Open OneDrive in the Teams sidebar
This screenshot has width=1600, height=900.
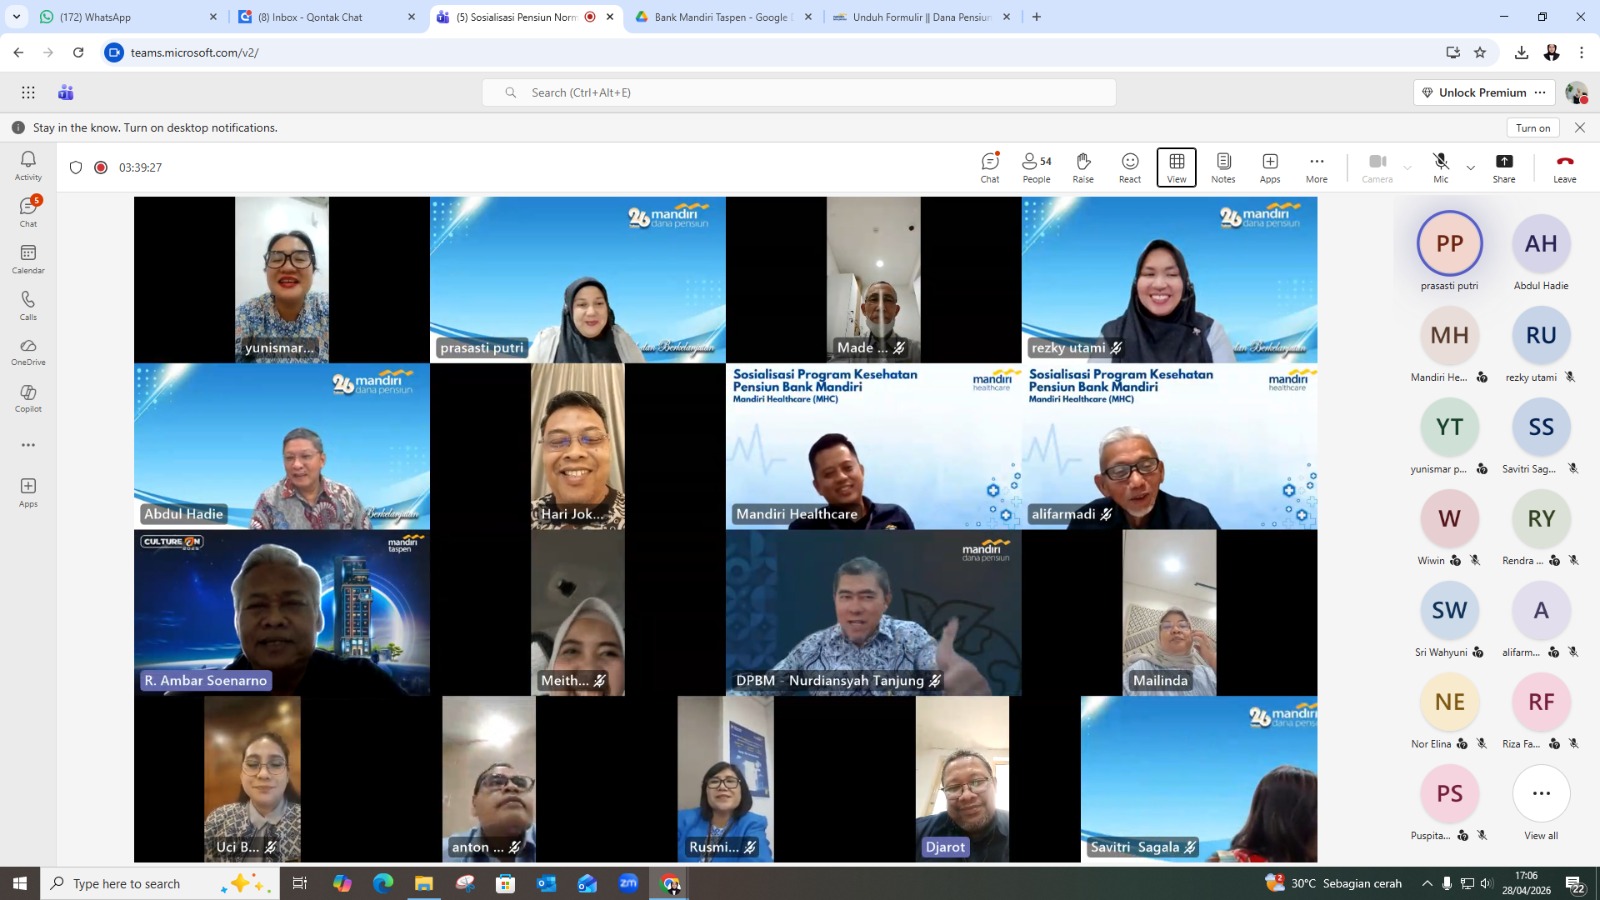point(28,352)
